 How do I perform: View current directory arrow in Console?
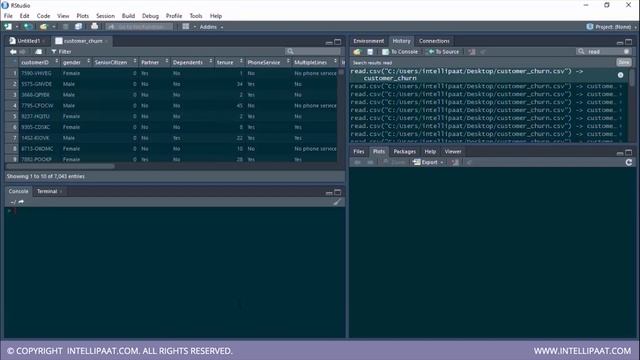pyautogui.click(x=21, y=202)
